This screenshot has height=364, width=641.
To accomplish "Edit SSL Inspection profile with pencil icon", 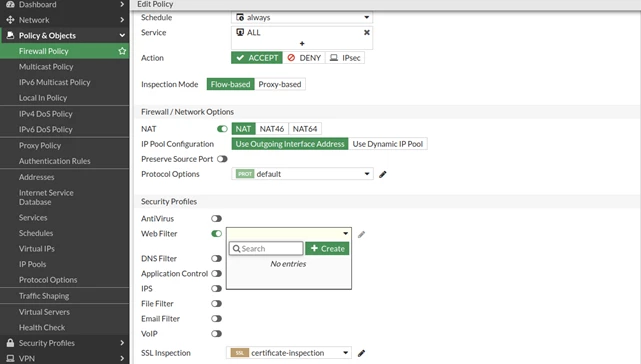I will point(361,353).
